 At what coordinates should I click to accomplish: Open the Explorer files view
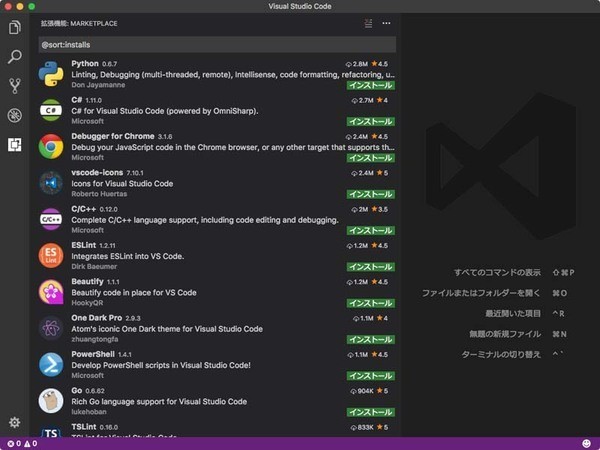coord(15,27)
